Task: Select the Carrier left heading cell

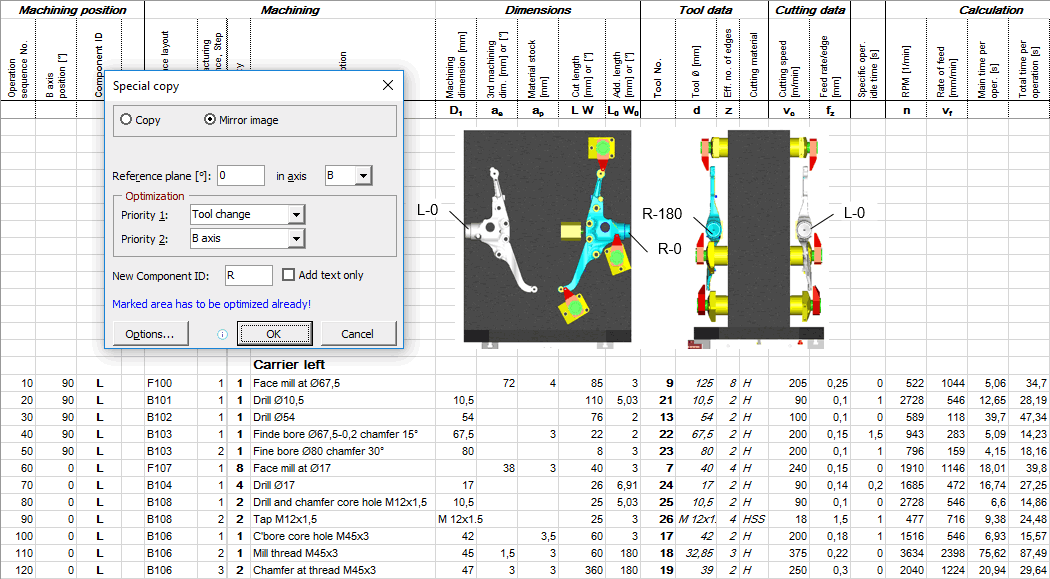Action: 289,365
